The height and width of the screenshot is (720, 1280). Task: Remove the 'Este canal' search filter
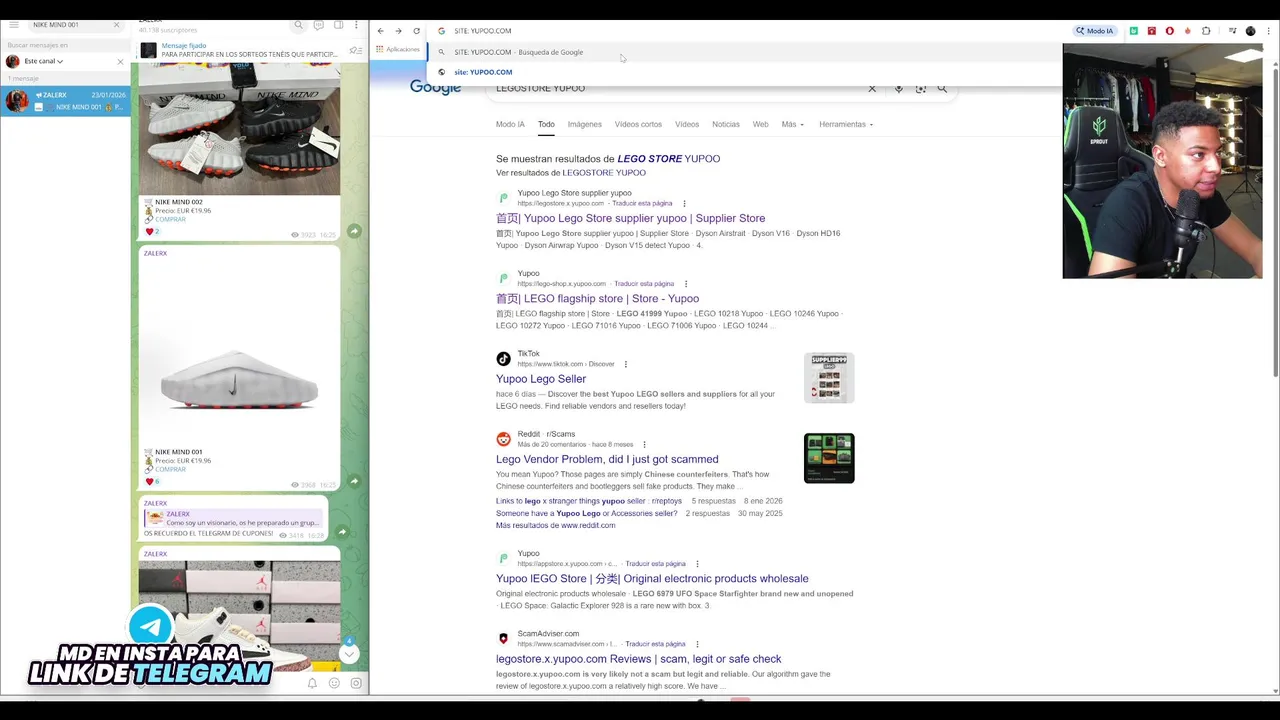120,61
